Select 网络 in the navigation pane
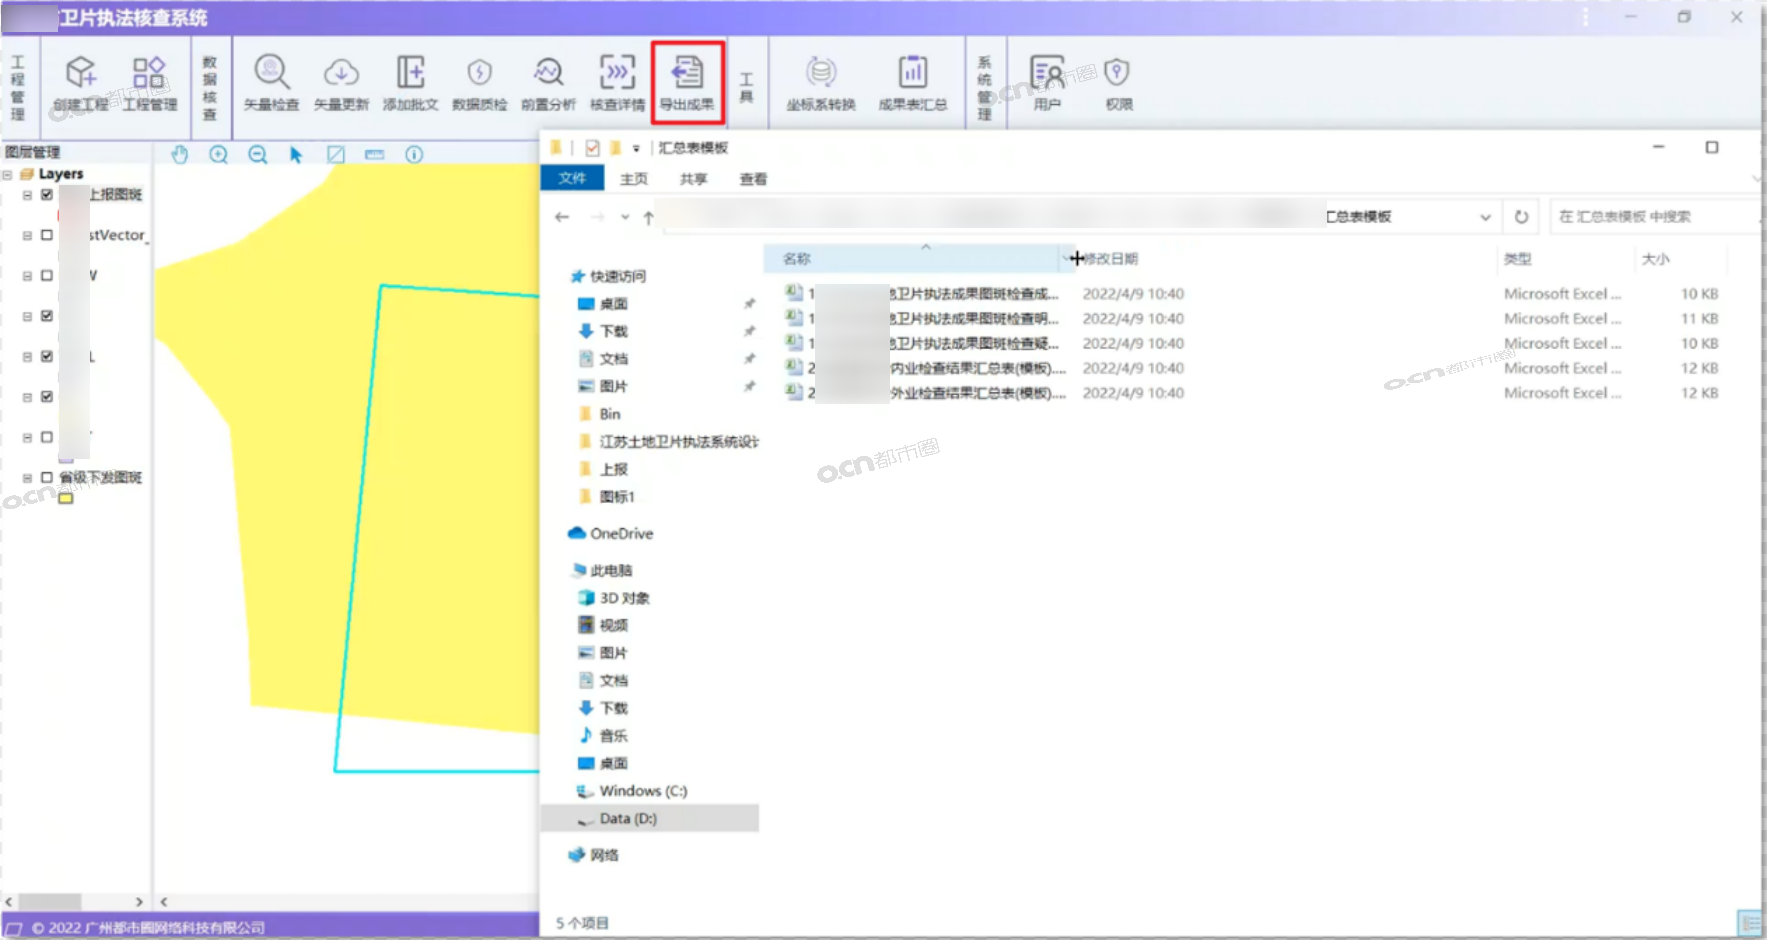This screenshot has height=940, width=1767. (594, 855)
